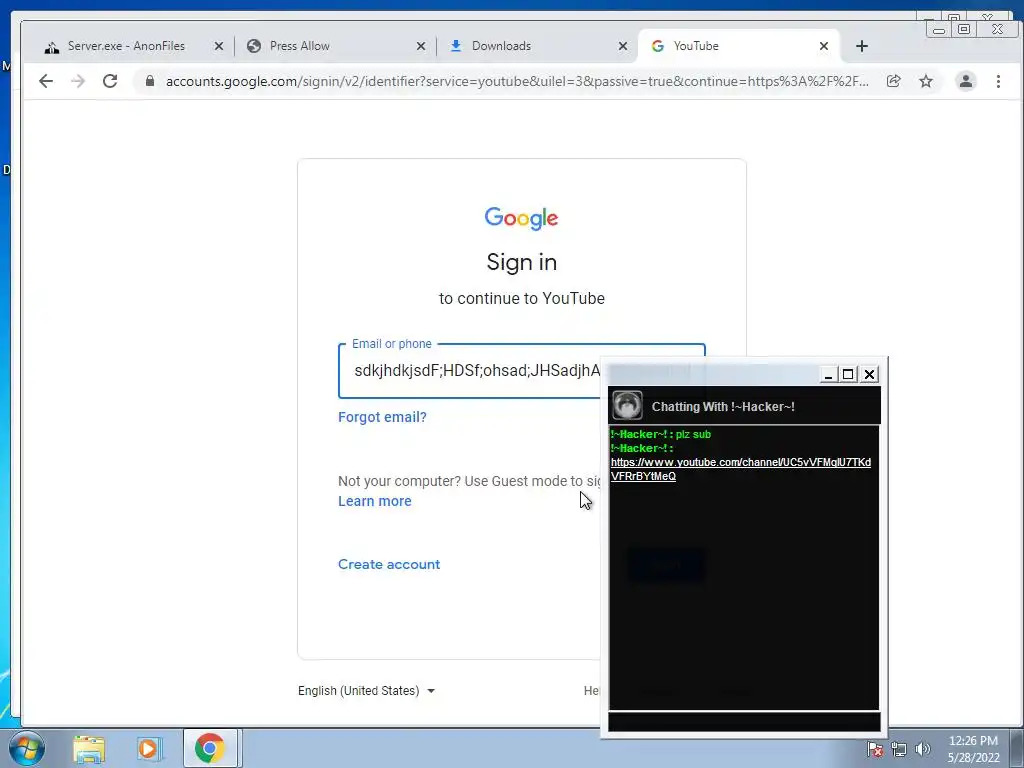
Task: Open the network status tray icon
Action: [899, 749]
